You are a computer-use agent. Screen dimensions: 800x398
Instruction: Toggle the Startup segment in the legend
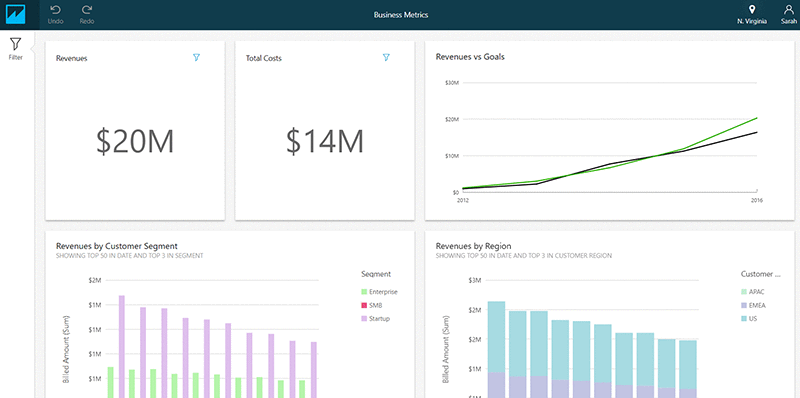point(378,318)
